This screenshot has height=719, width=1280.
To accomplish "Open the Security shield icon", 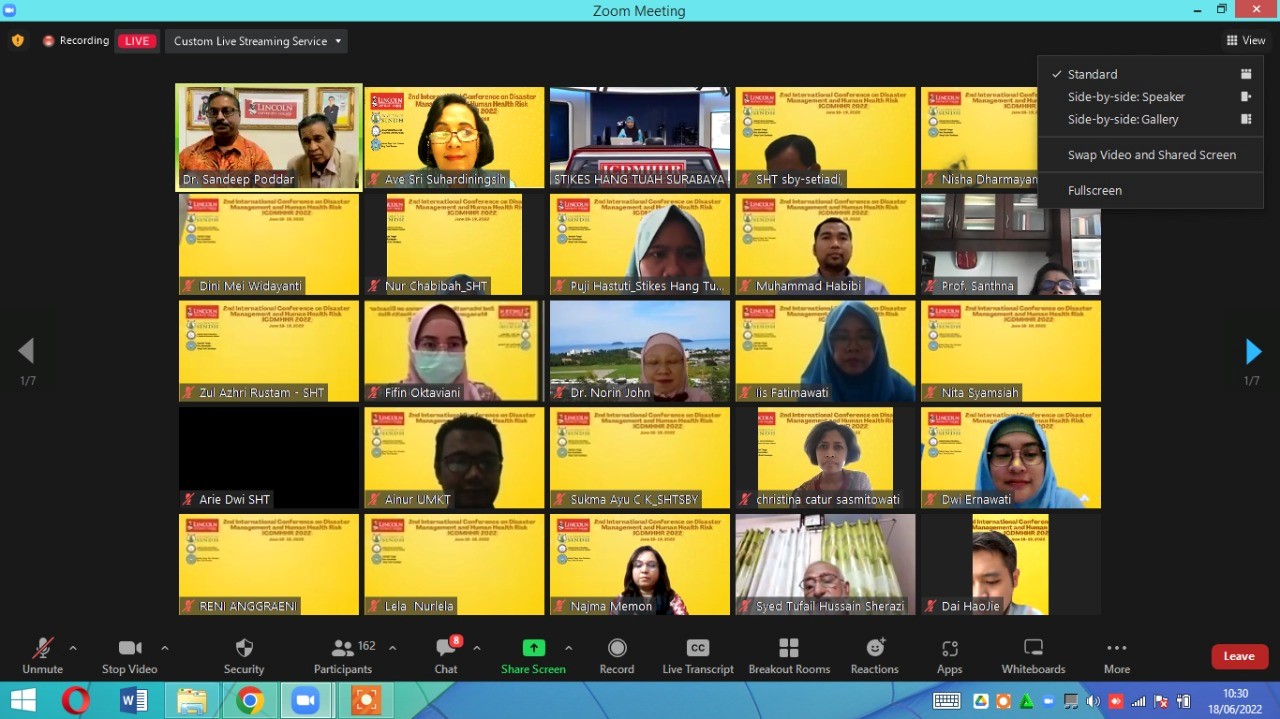I will (x=244, y=648).
